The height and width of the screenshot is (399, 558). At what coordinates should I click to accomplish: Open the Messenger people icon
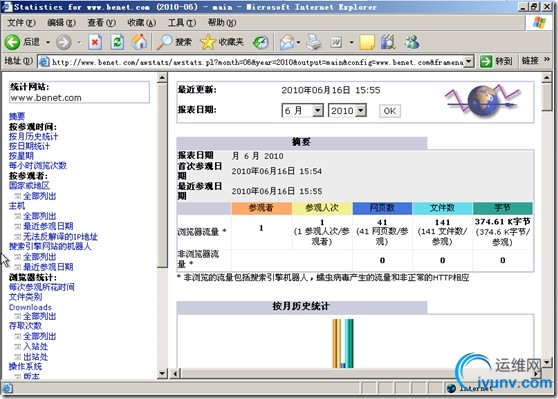[x=412, y=42]
